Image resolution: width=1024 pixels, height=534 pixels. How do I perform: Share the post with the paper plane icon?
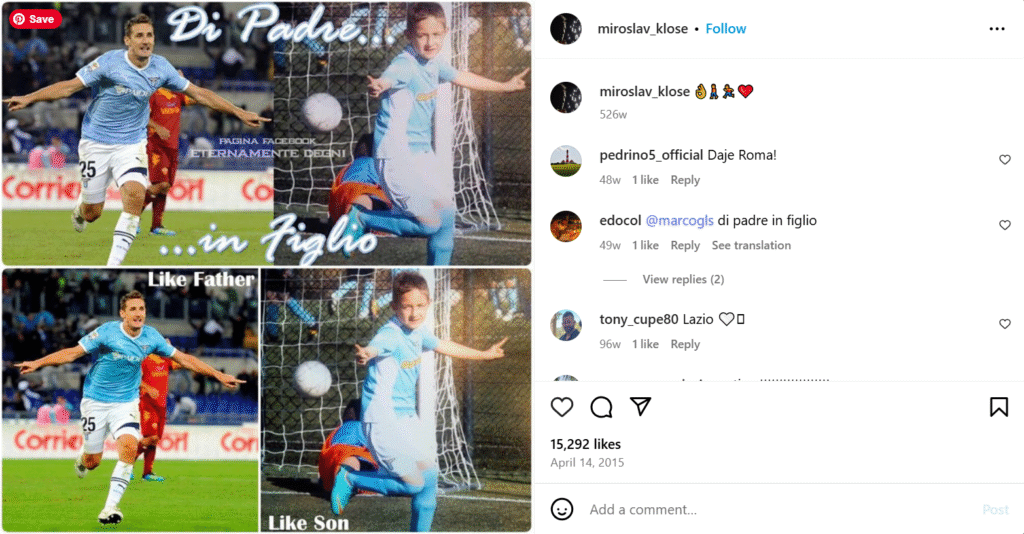tap(641, 406)
